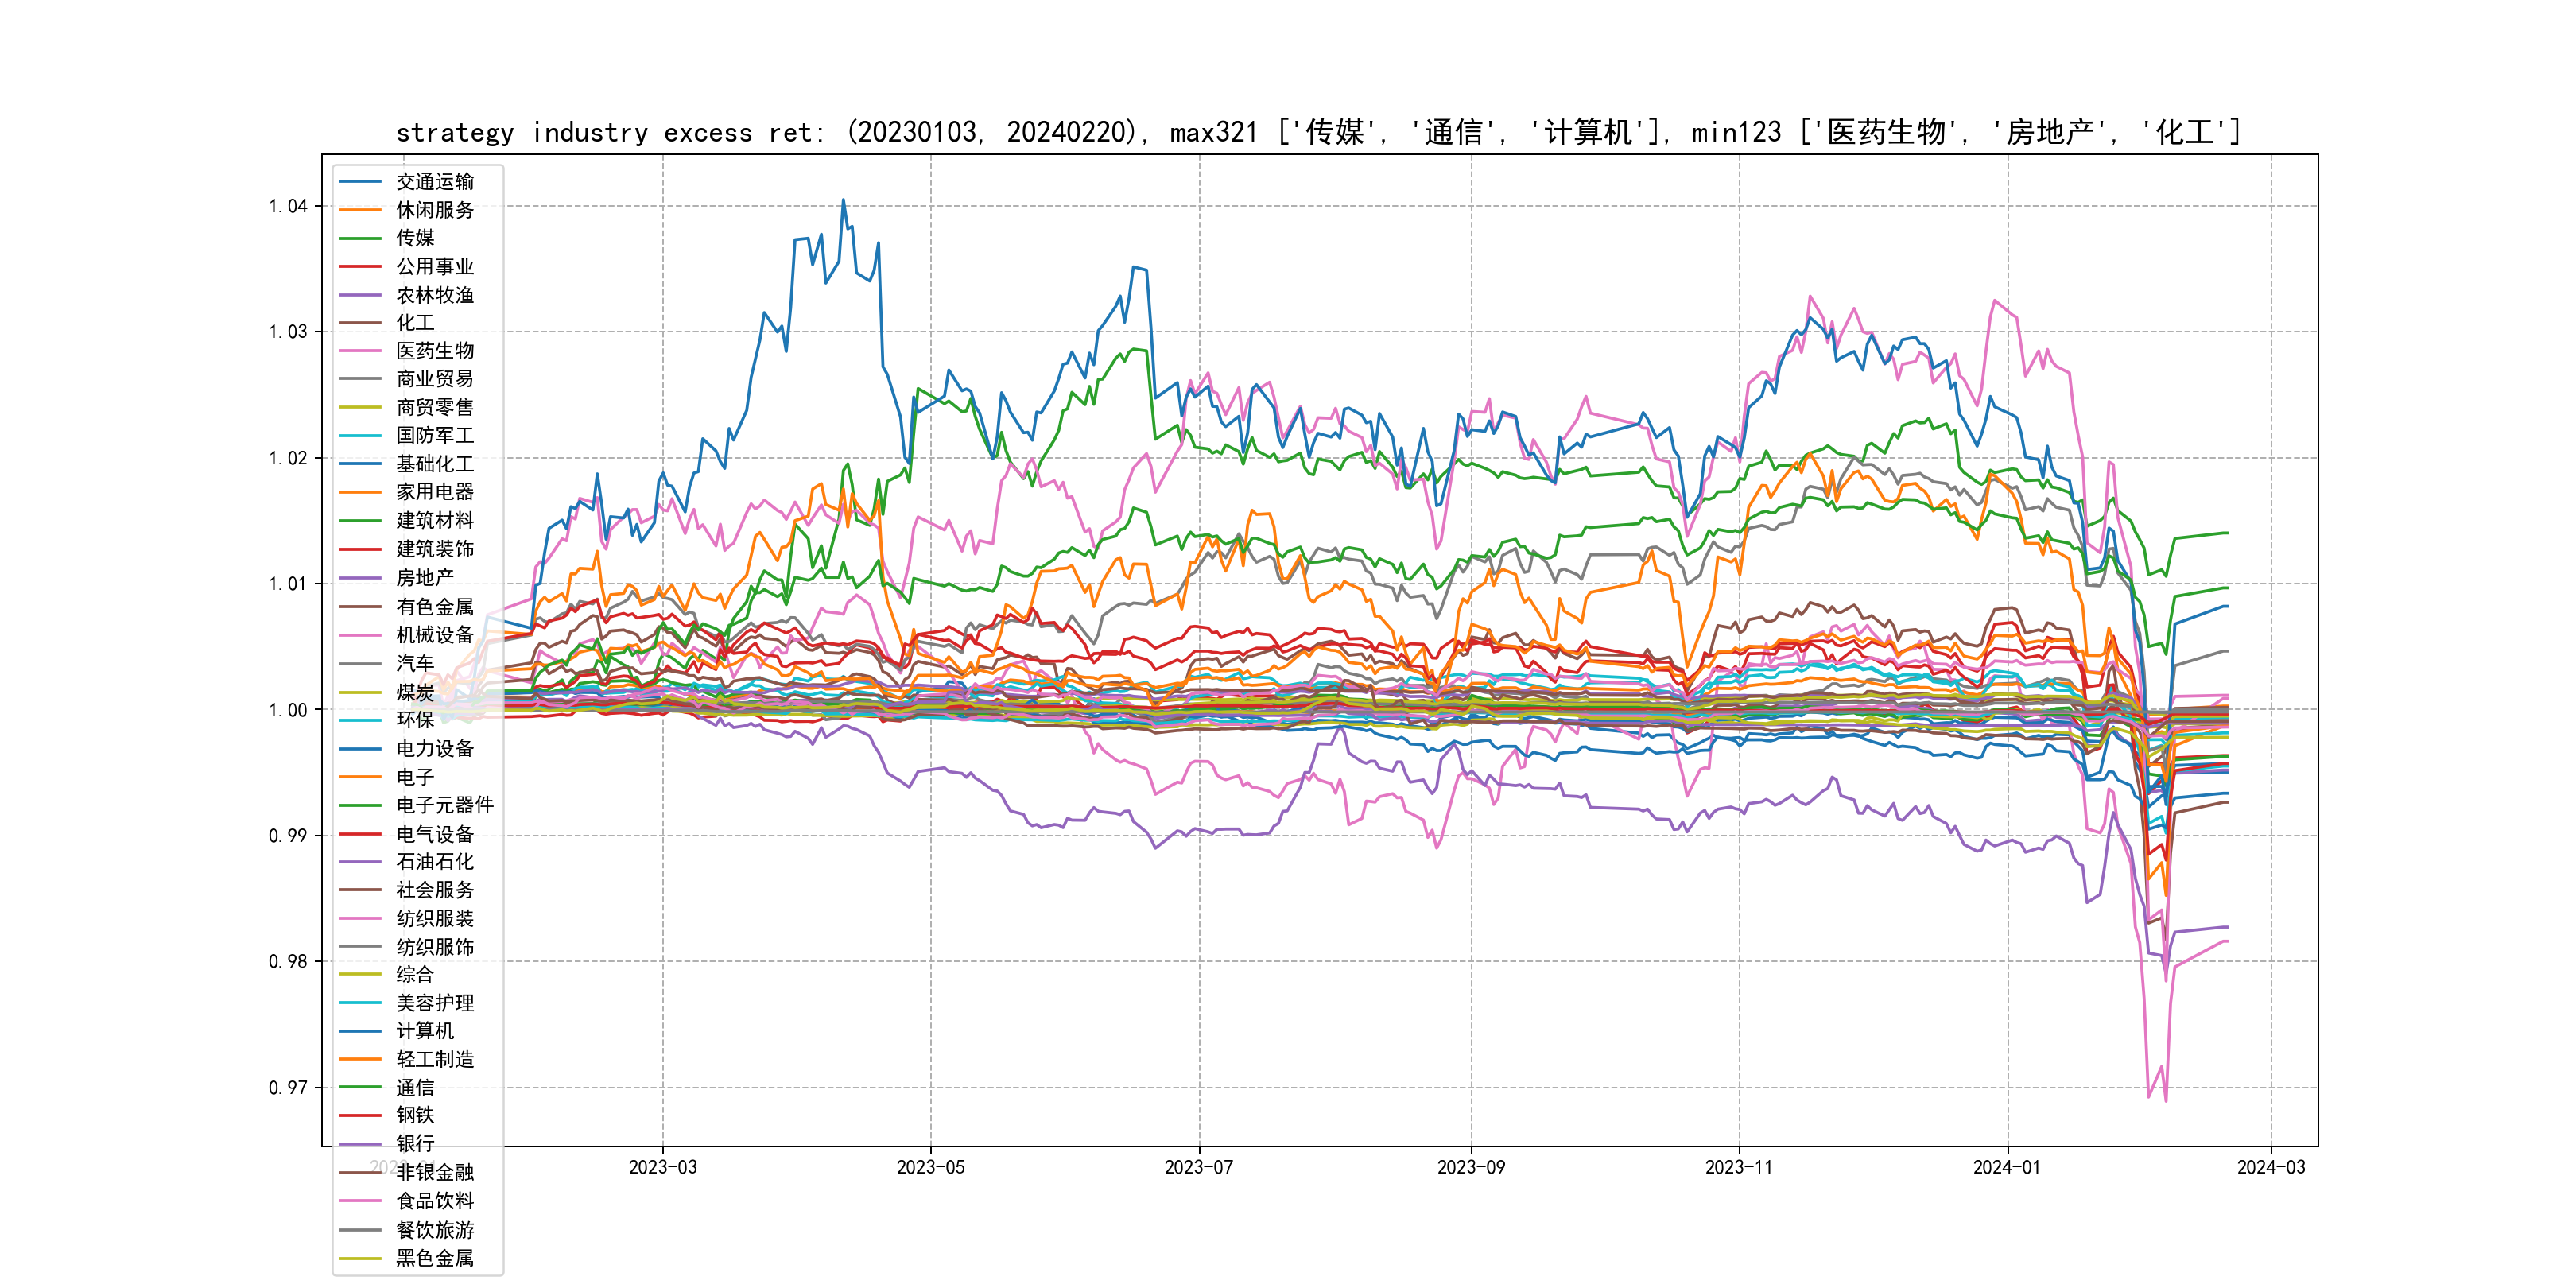Click the 传媒 legend label
2576x1288 pixels.
[415, 238]
